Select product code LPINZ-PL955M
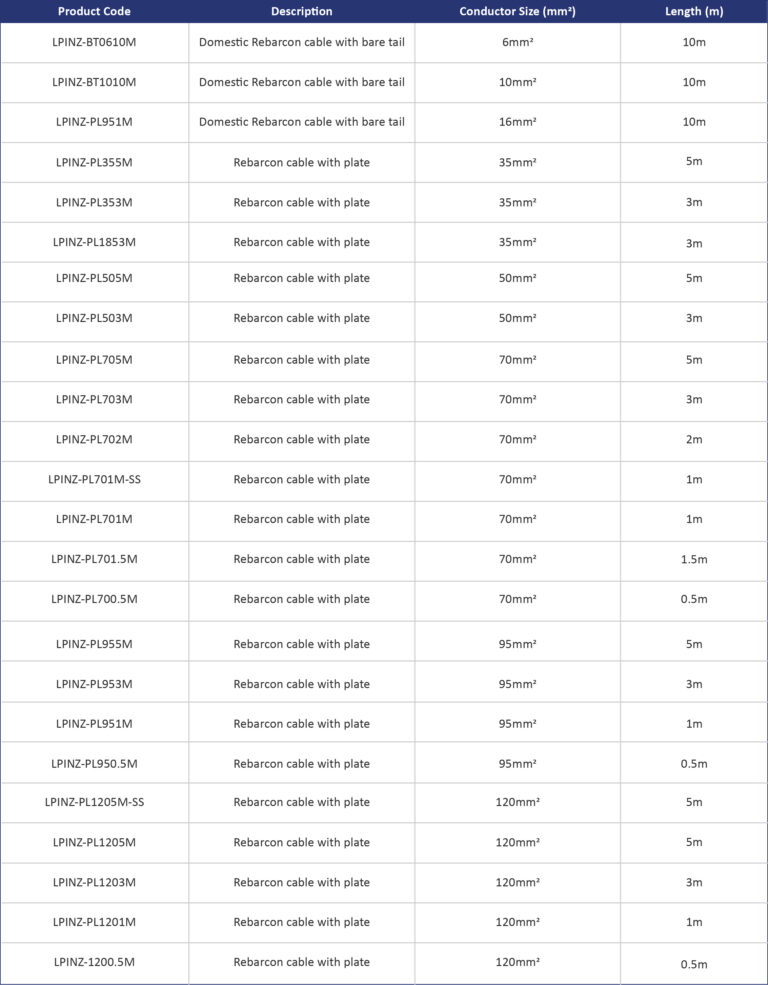Screen dimensions: 768x985 pyautogui.click(x=94, y=644)
